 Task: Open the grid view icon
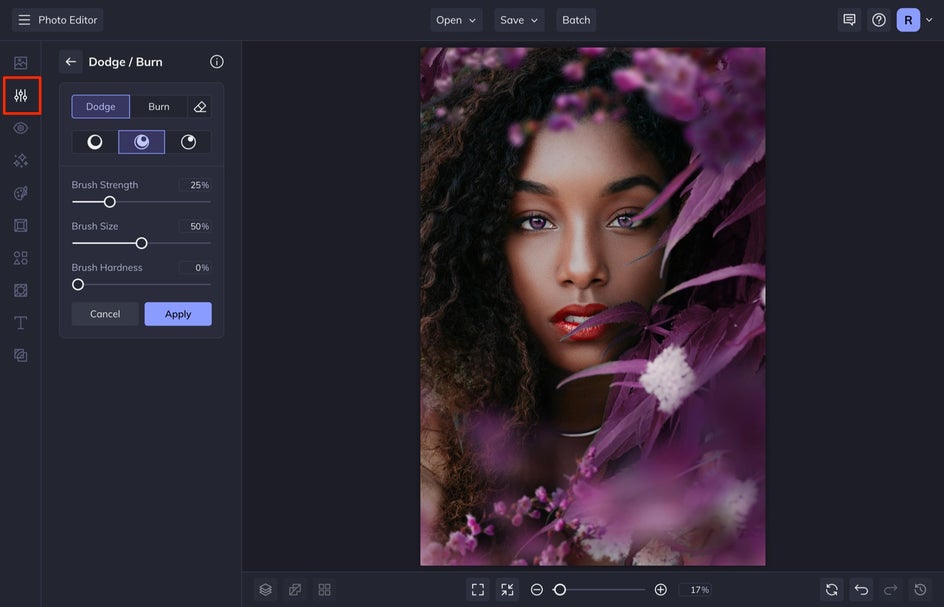tap(324, 590)
